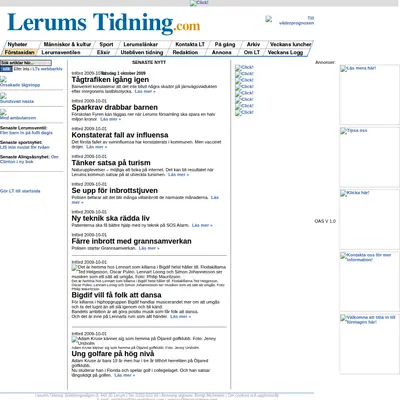The width and height of the screenshot is (400, 400).
Task: Switch to the Människor & kultur tab
Action: pos(67,44)
